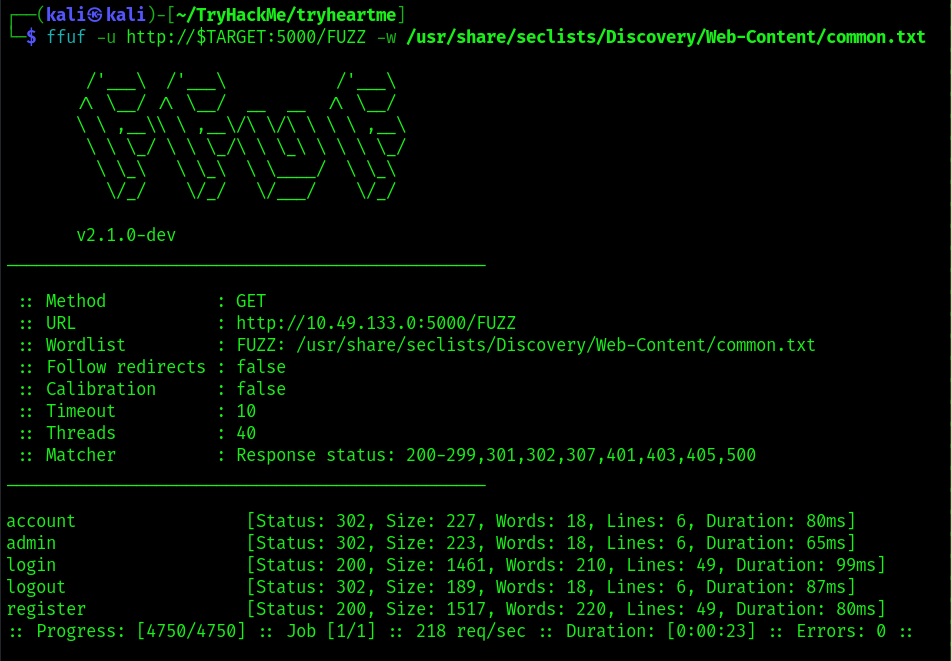Click the Follow redirects false value
Image resolution: width=951 pixels, height=661 pixels.
tap(261, 367)
